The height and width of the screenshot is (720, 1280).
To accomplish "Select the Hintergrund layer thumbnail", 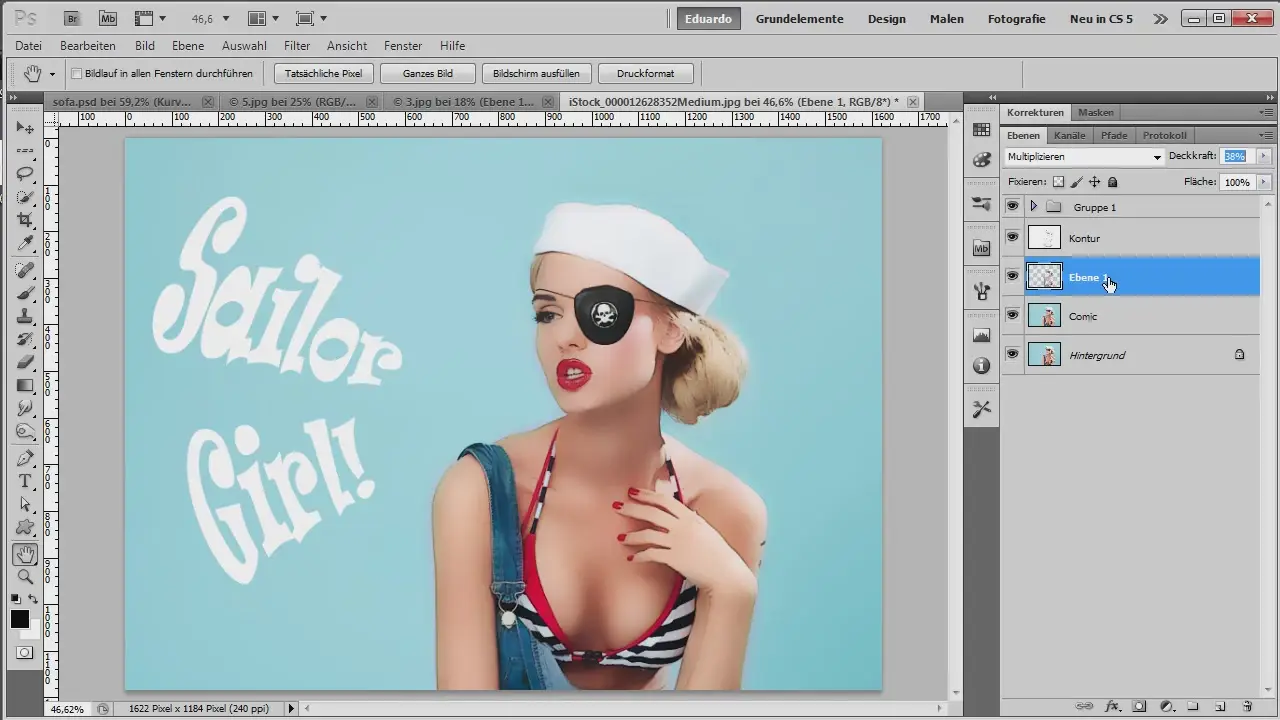I will [x=1044, y=355].
